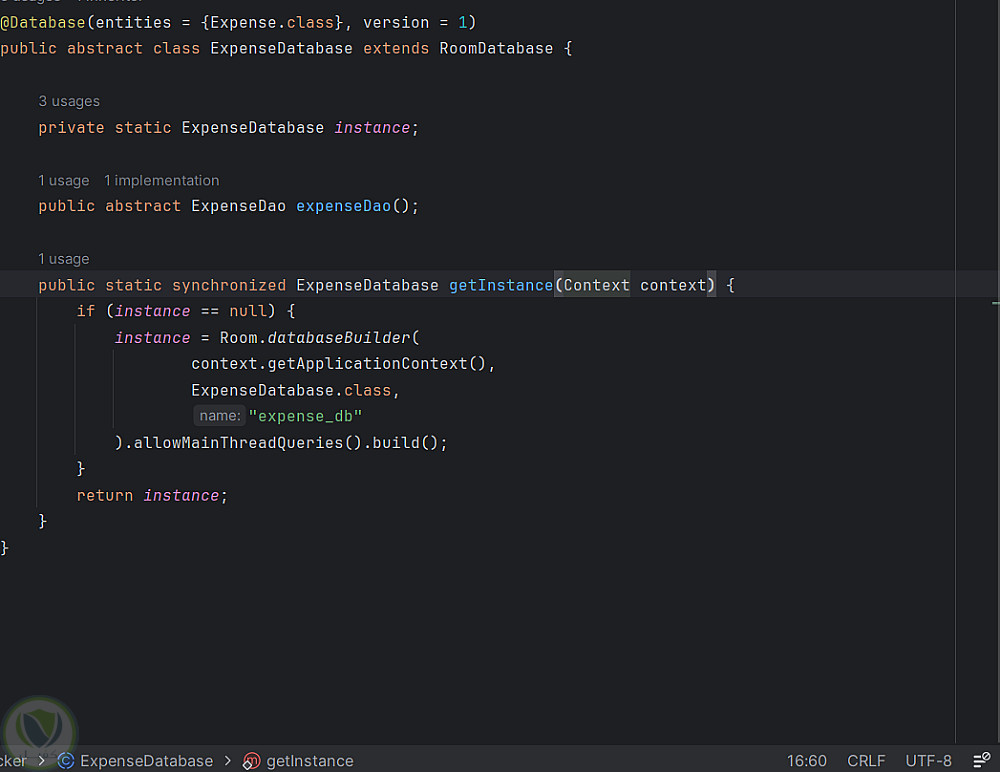This screenshot has height=772, width=1000.
Task: Click the @Database annotation
Action: click(43, 22)
